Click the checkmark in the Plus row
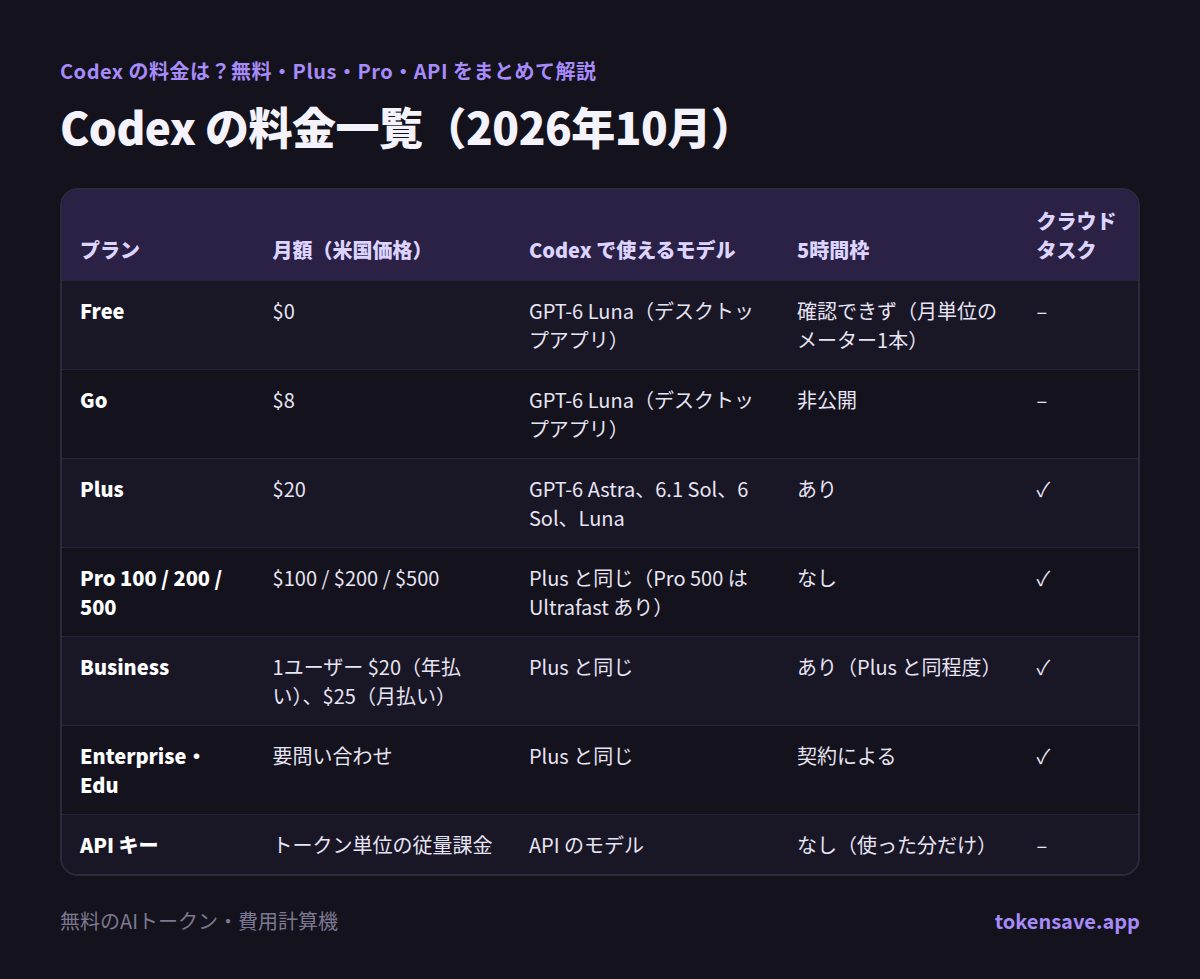 pyautogui.click(x=1043, y=490)
